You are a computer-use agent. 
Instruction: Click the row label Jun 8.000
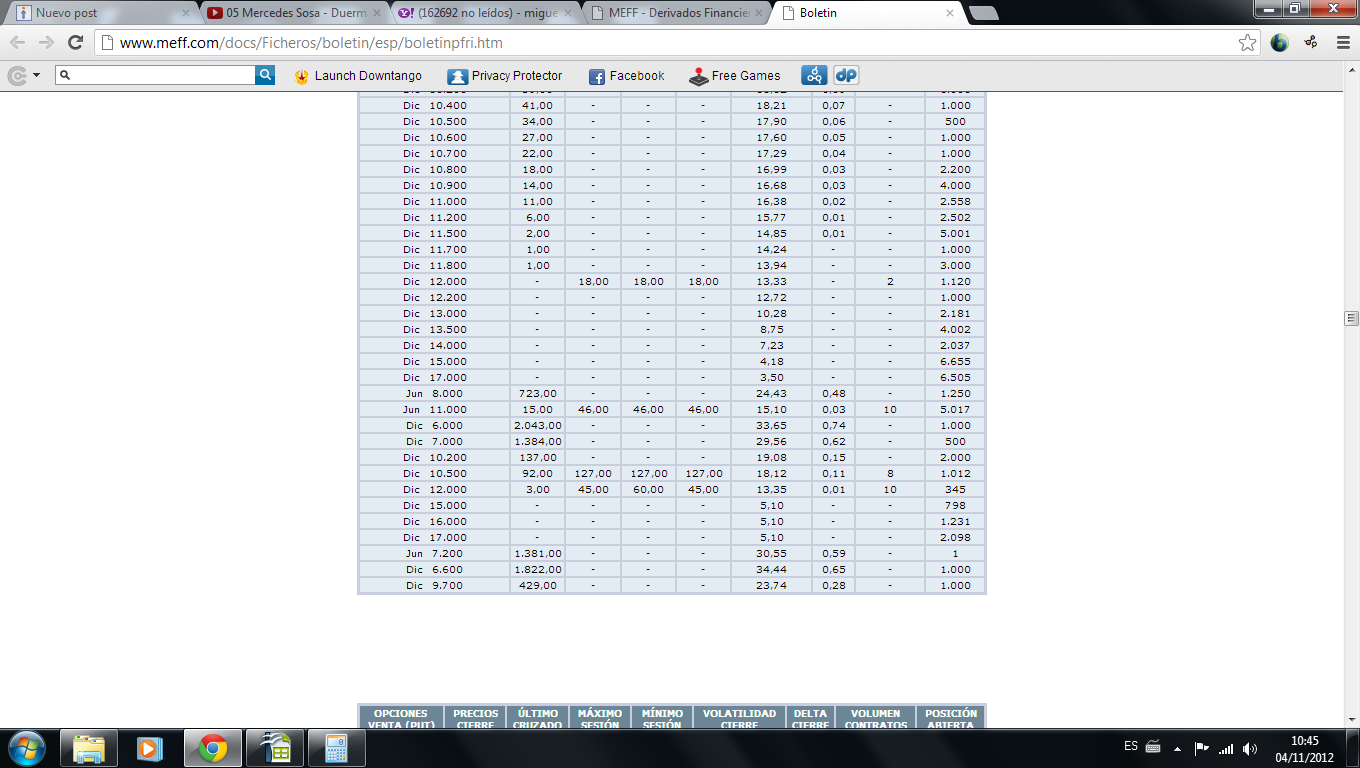pos(434,393)
